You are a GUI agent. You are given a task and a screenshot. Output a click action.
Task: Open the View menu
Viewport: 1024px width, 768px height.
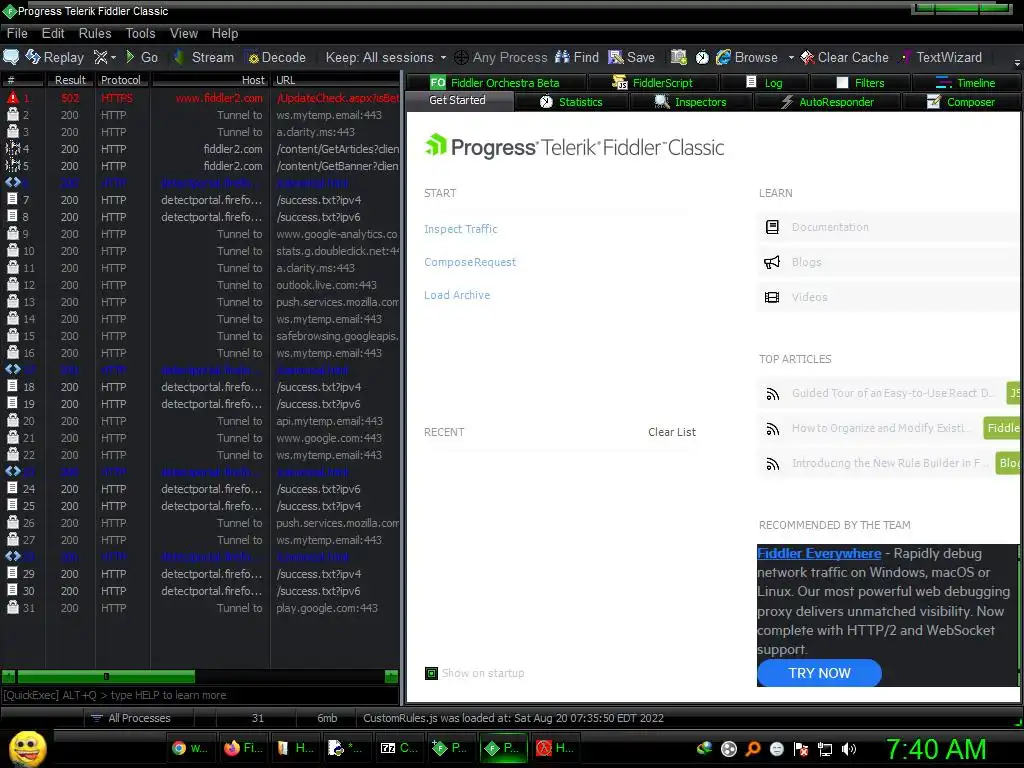pyautogui.click(x=184, y=33)
